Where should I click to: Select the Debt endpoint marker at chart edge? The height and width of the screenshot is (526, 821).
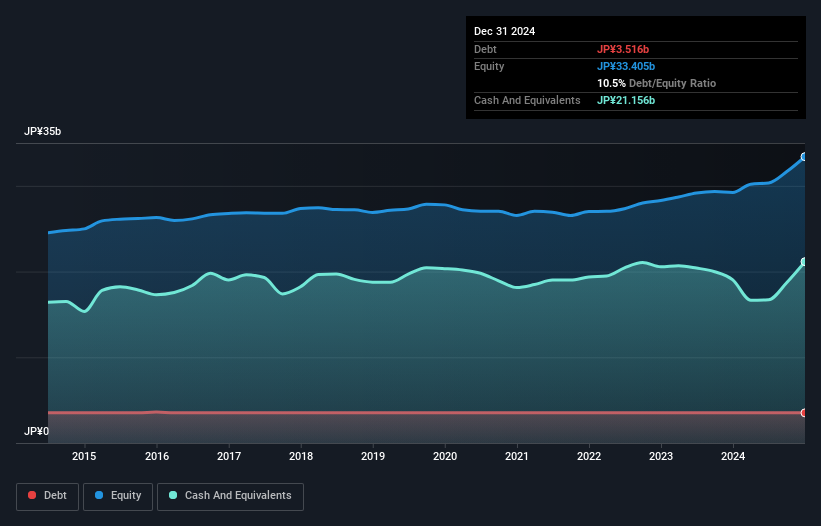click(x=804, y=413)
